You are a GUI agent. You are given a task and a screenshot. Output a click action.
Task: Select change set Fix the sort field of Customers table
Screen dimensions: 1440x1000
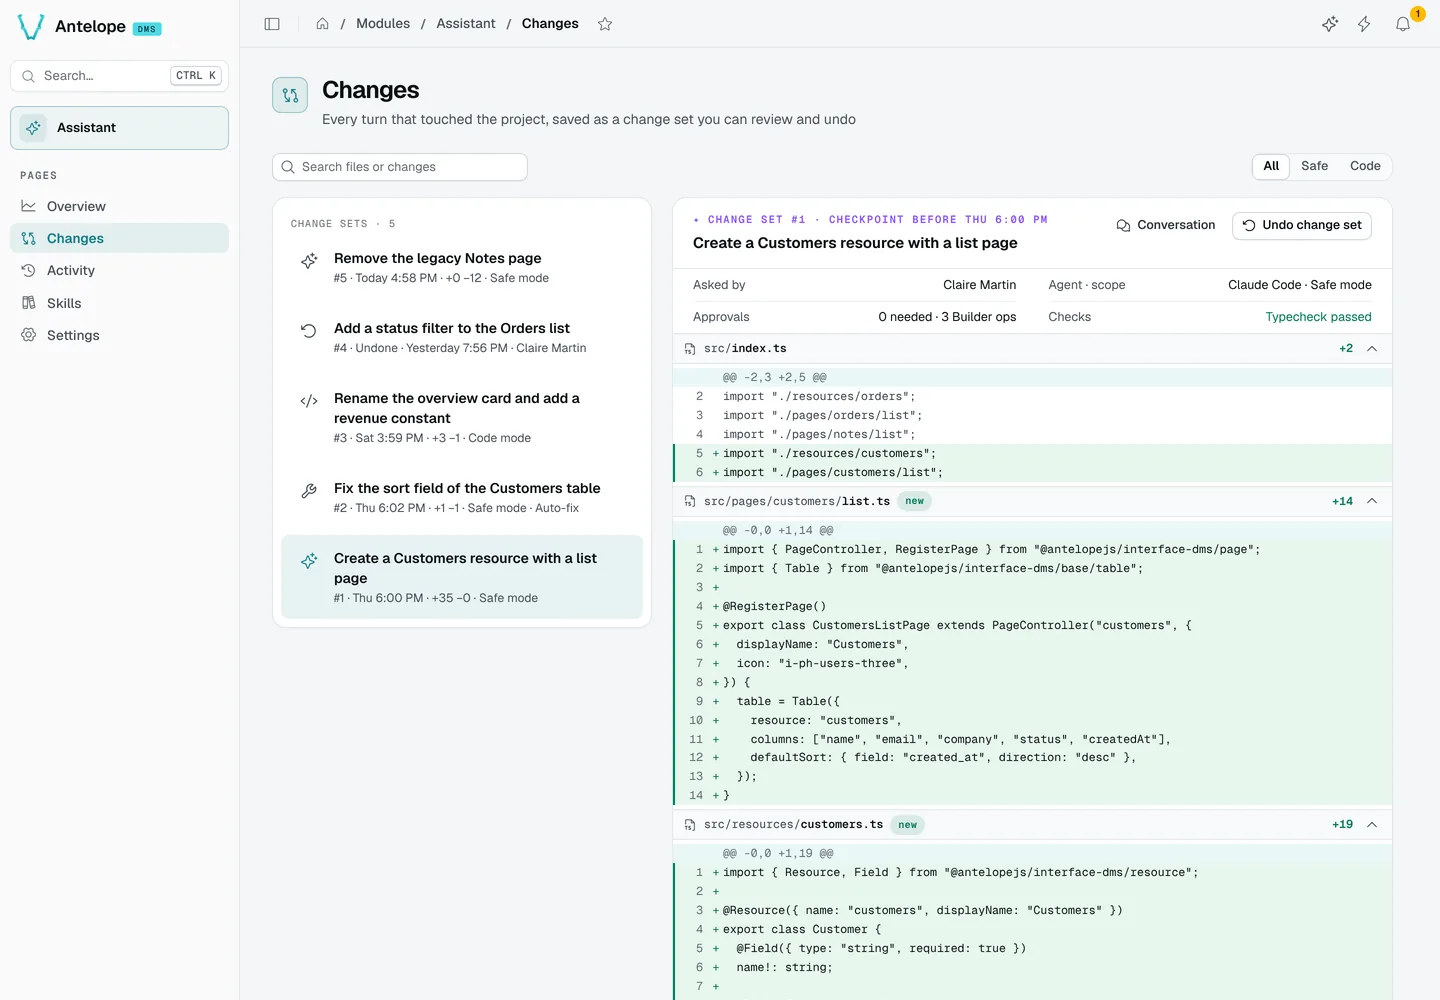(462, 498)
